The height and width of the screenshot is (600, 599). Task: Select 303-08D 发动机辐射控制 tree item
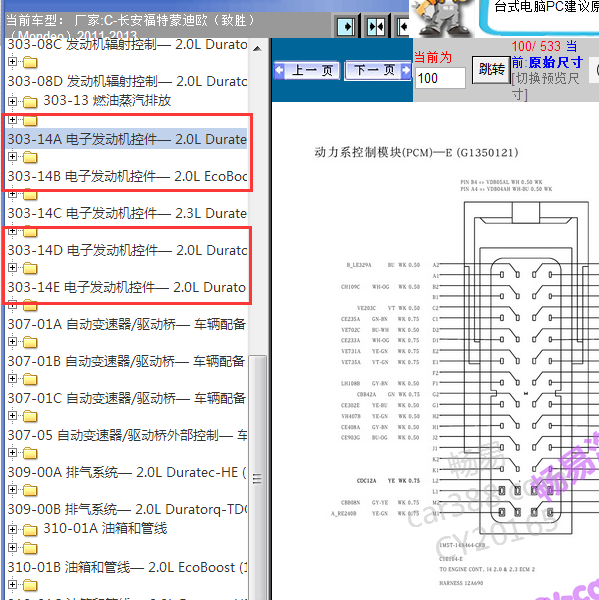click(x=127, y=81)
